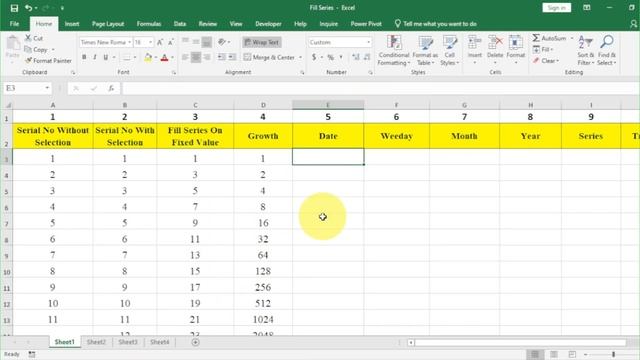Click the Paste clipboard icon
640x360 pixels.
pos(13,43)
